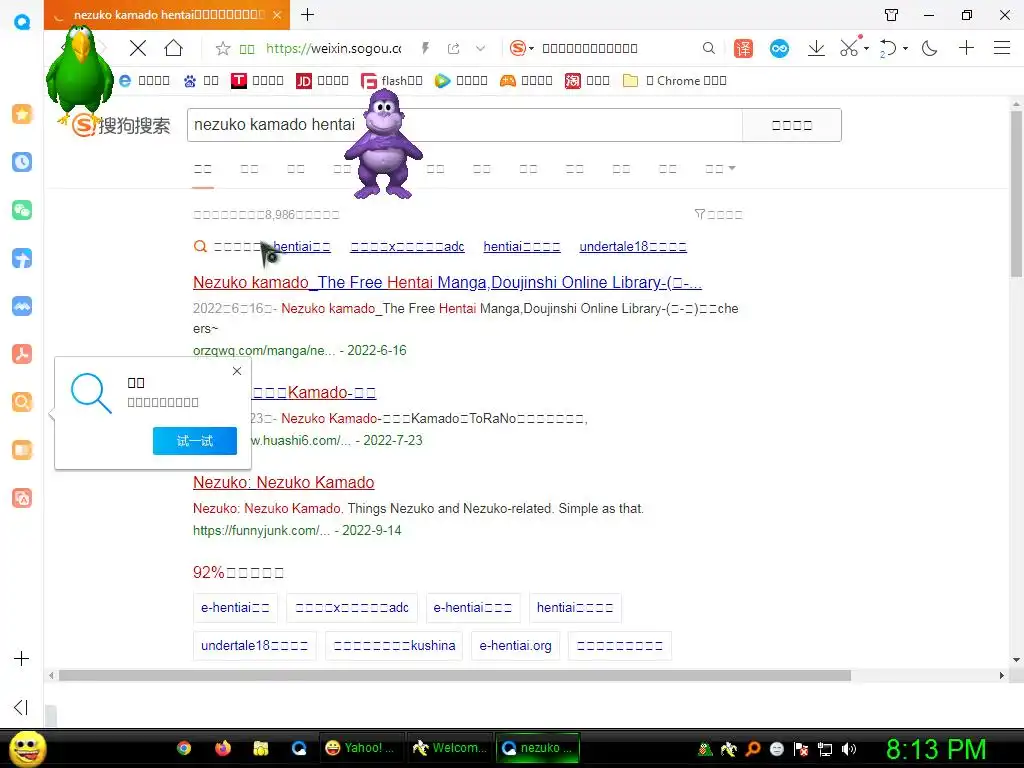This screenshot has height=768, width=1024.
Task: Toggle night mode with the moon icon
Action: 929,48
